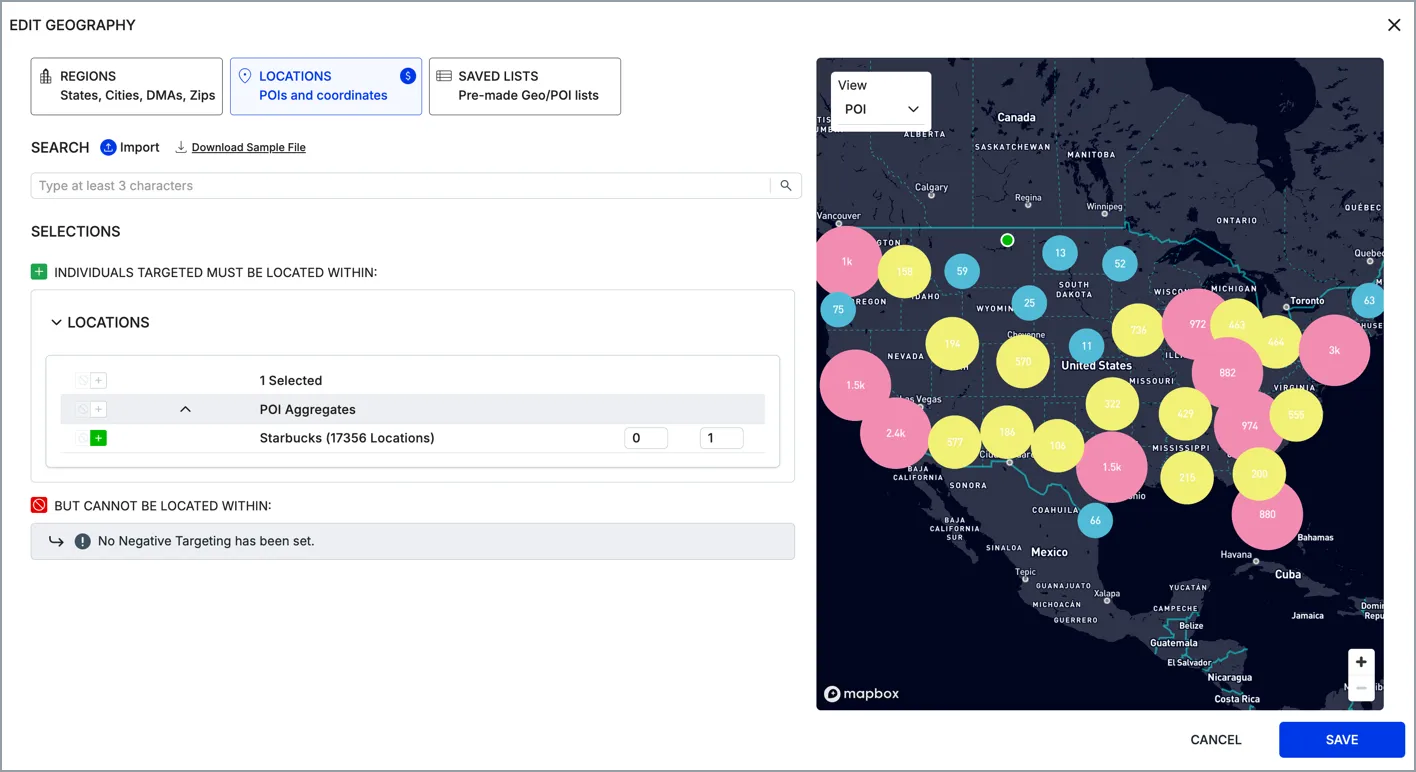
Task: Select the Locations tab
Action: point(326,86)
